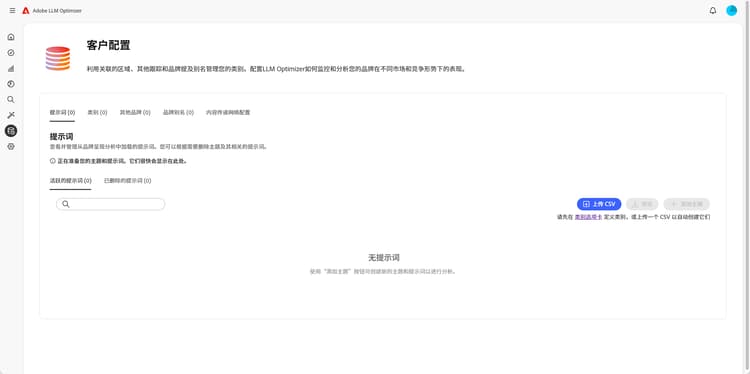The image size is (750, 374).
Task: Click the stacked database icon beside 客户配置
Action: coord(58,58)
